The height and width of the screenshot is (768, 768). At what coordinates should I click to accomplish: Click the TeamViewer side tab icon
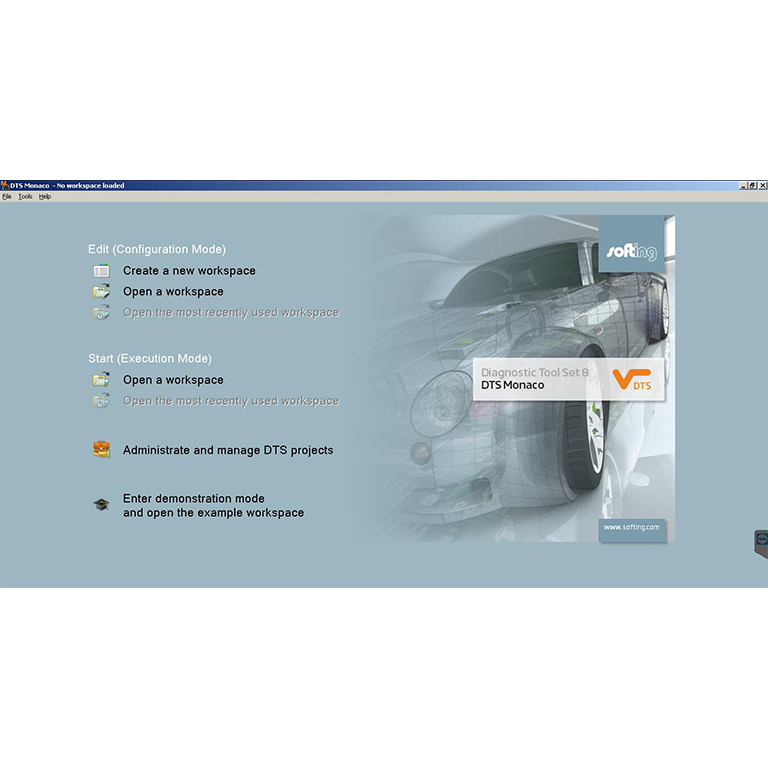tap(761, 543)
